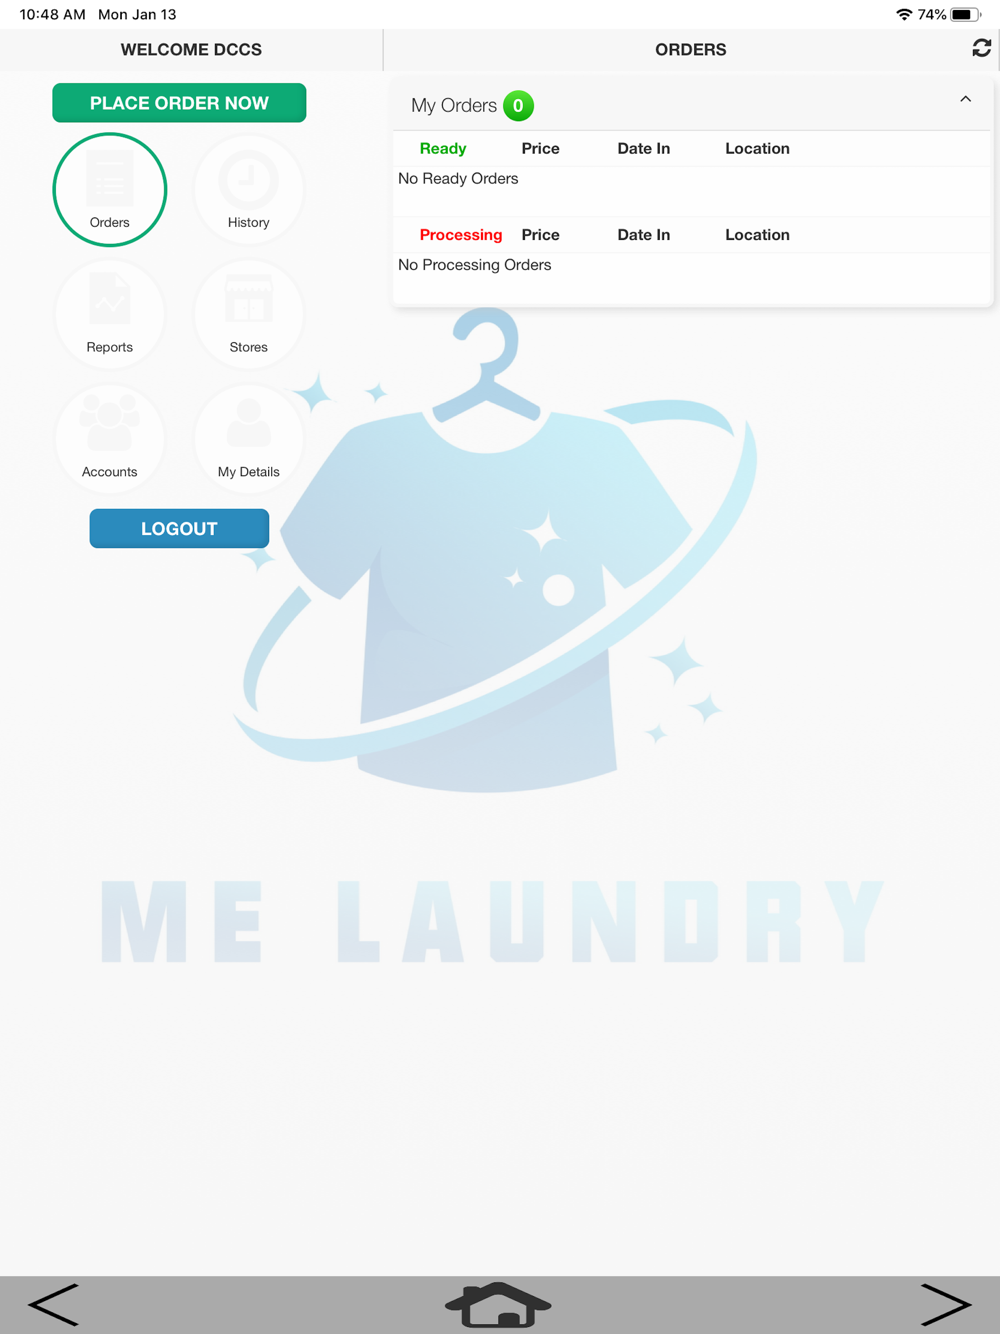
Task: Tap the home icon in bottom bar
Action: 498,1305
